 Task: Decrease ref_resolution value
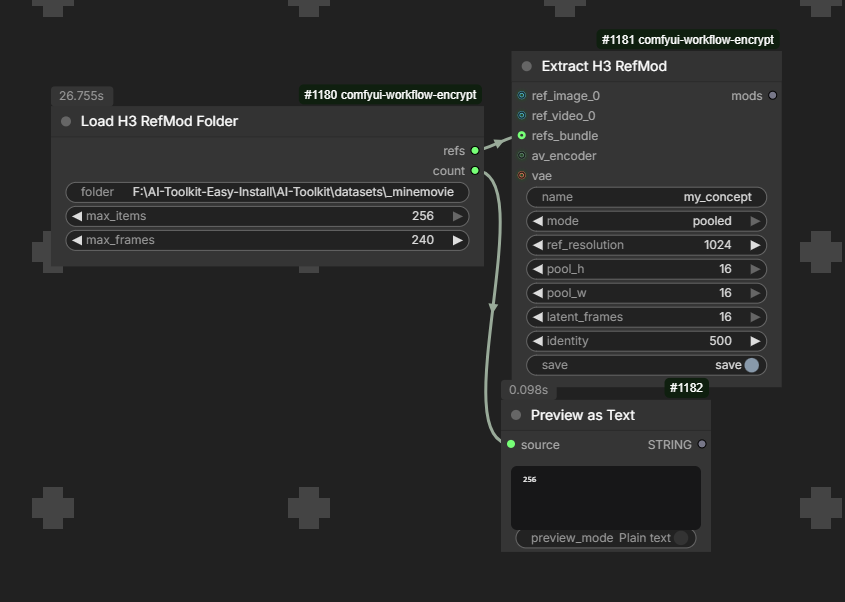tap(538, 245)
